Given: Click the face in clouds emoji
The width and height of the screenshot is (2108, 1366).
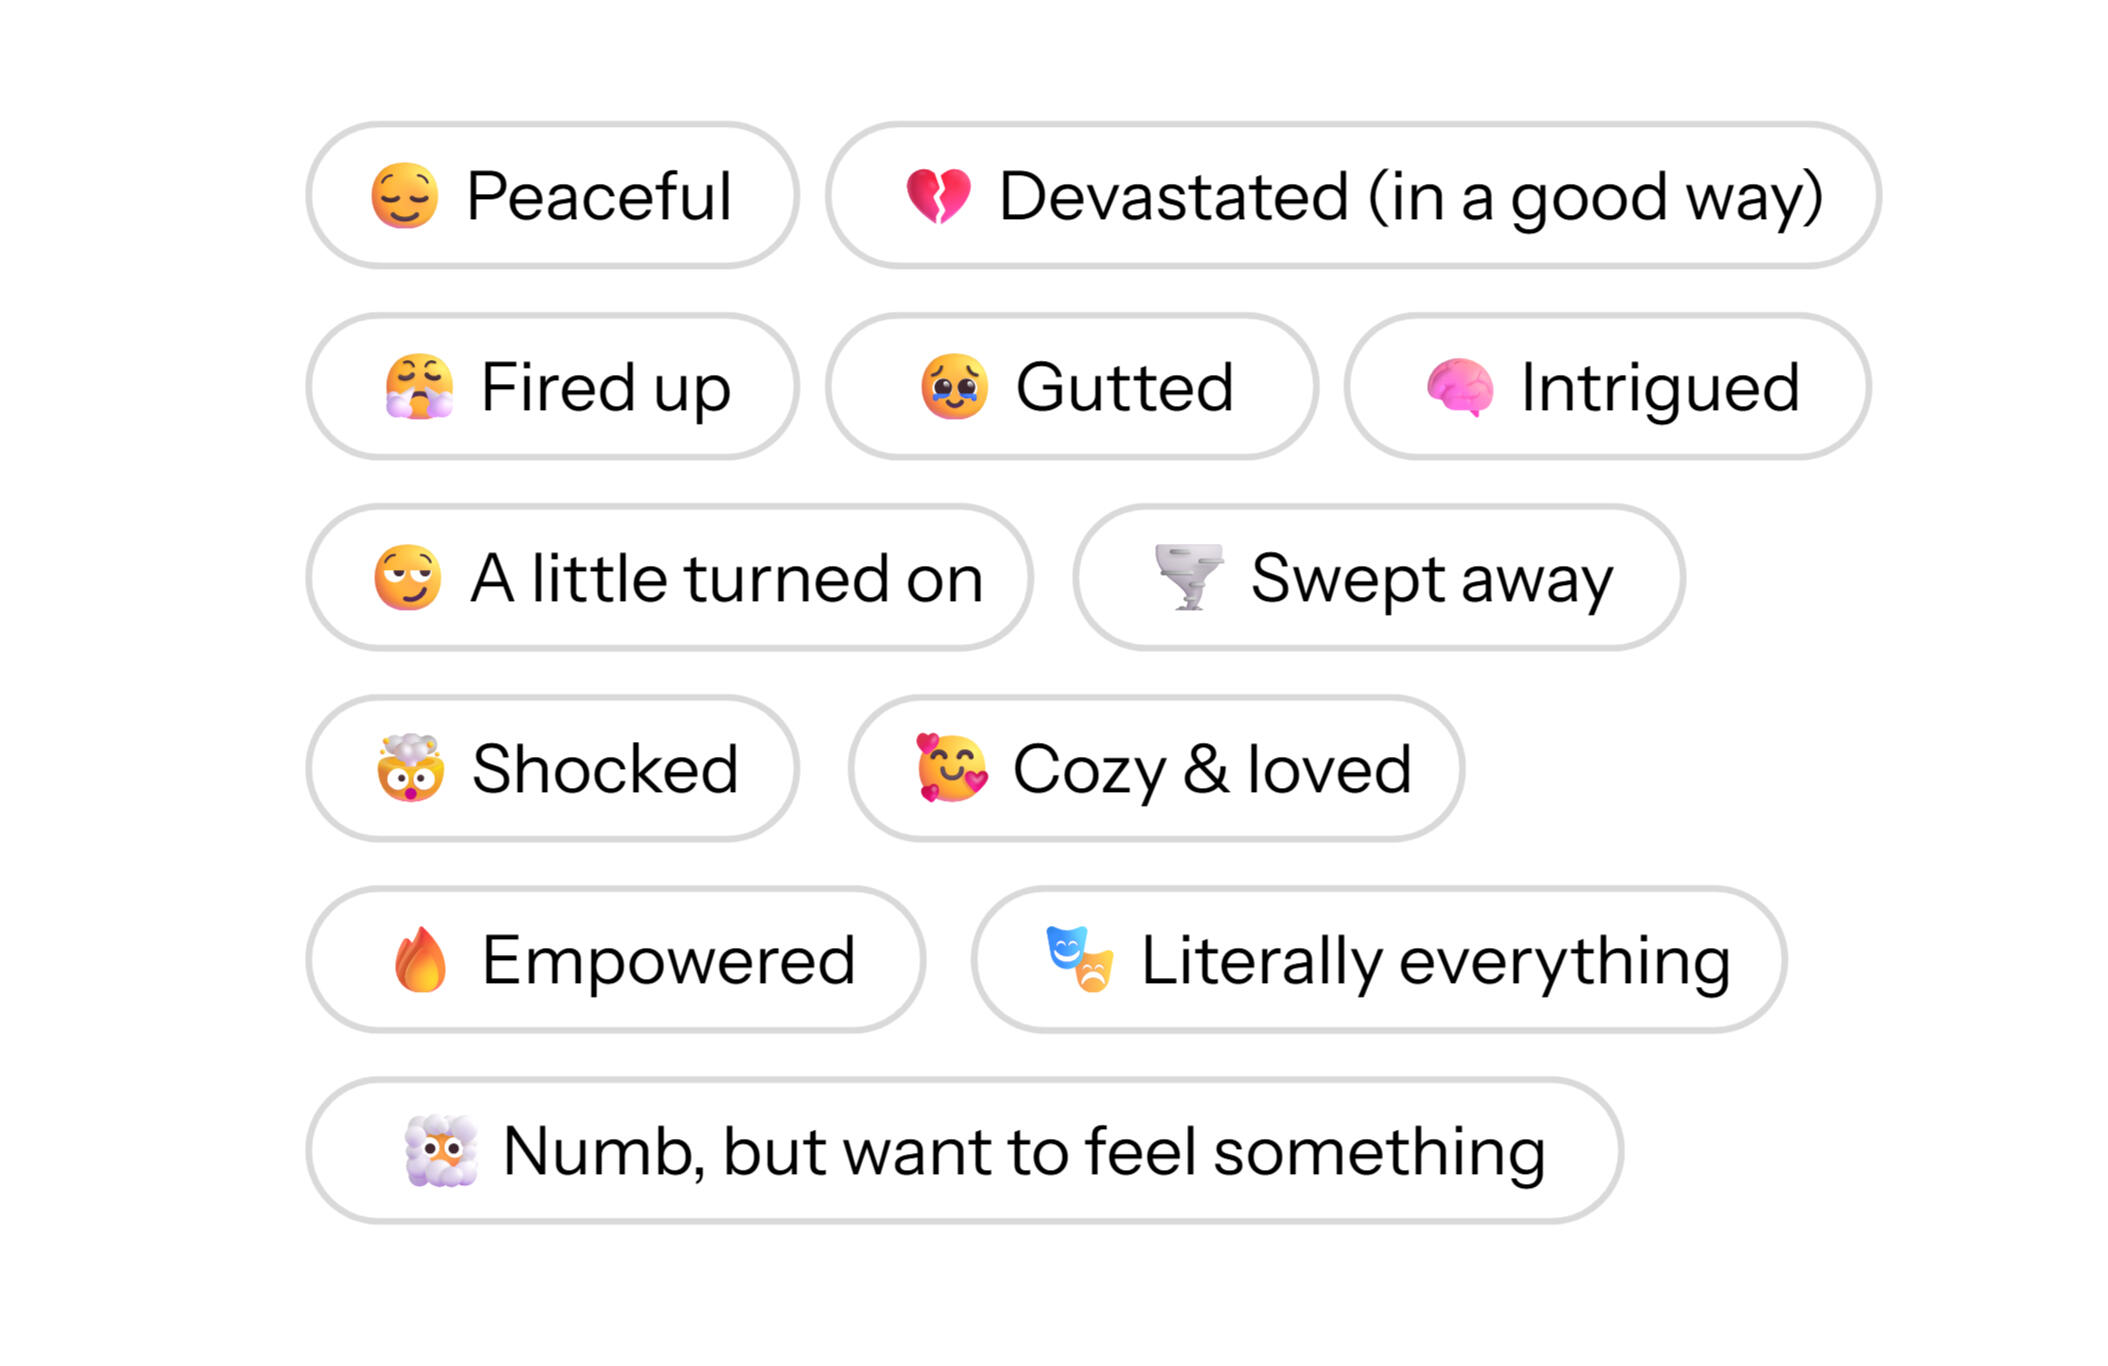Looking at the screenshot, I should [441, 1151].
